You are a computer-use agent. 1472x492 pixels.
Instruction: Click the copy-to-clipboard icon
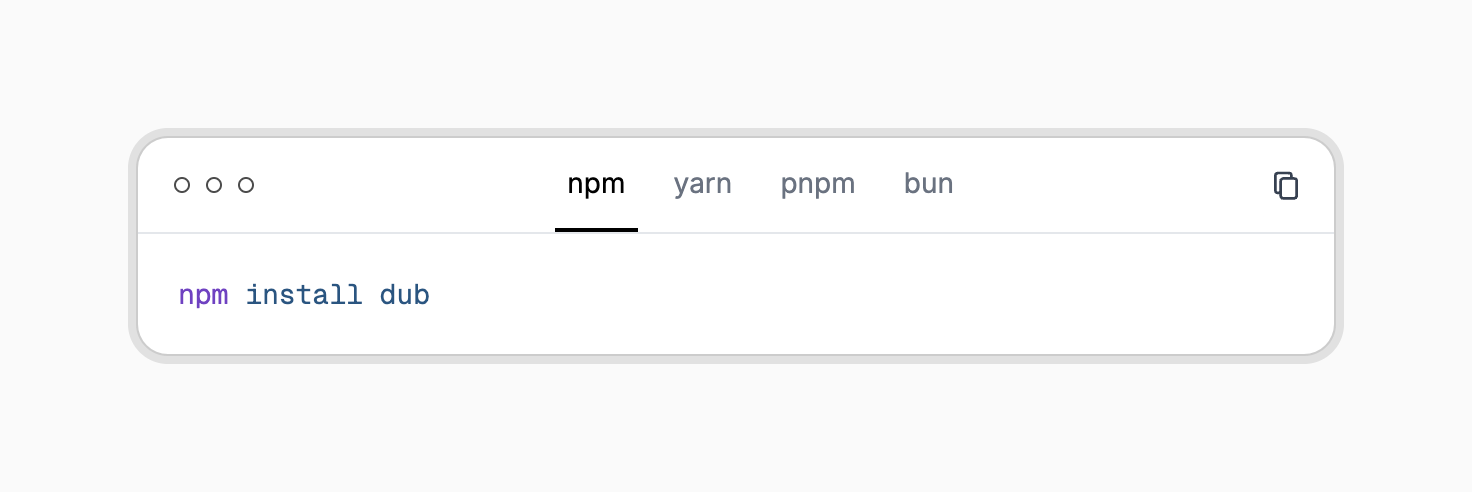1286,185
